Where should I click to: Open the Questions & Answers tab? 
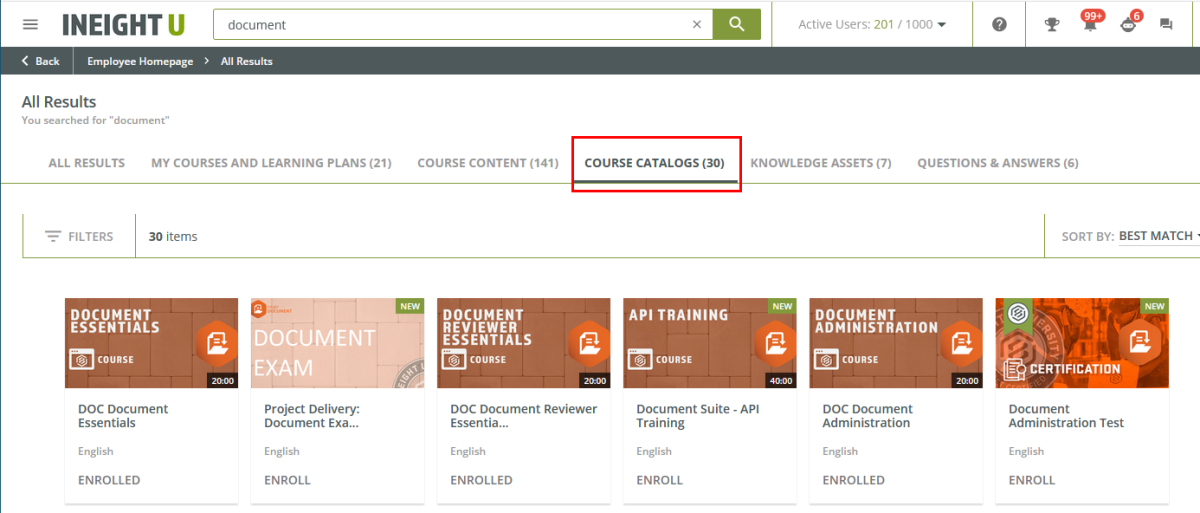pos(997,163)
